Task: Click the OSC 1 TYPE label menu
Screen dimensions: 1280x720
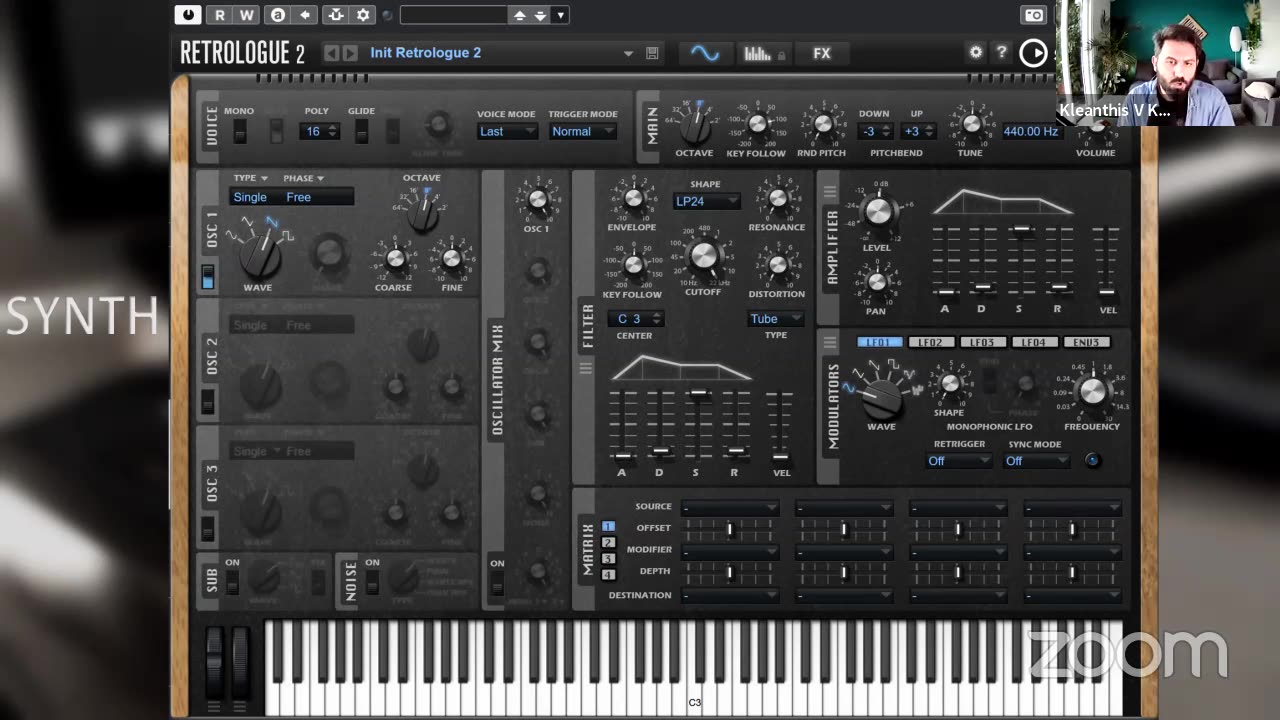Action: point(250,178)
